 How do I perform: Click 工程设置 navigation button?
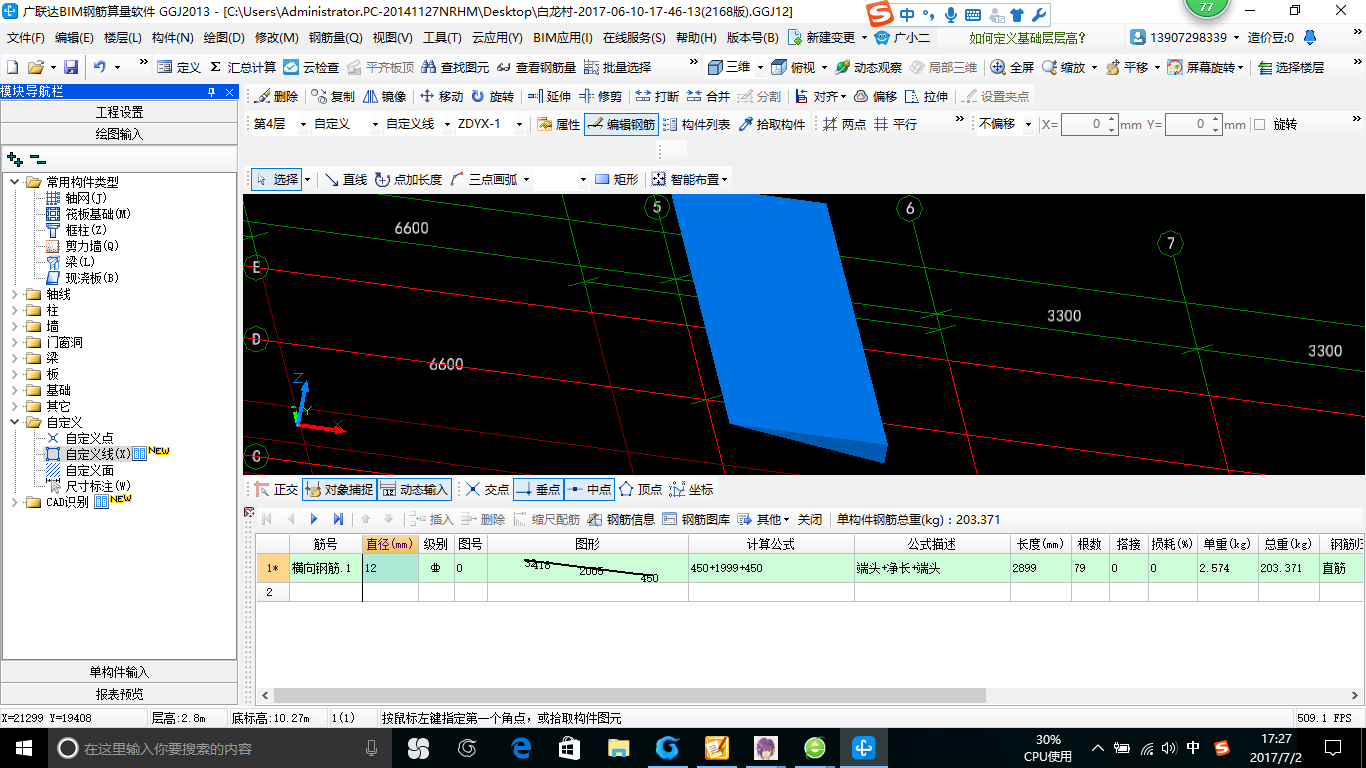tap(119, 111)
